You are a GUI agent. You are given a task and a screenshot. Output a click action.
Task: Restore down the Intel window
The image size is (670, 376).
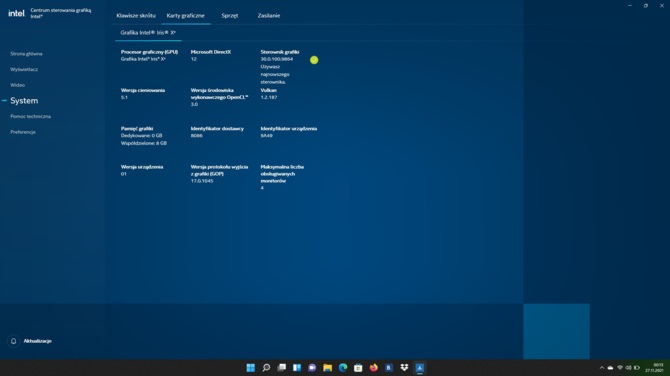[x=646, y=6]
